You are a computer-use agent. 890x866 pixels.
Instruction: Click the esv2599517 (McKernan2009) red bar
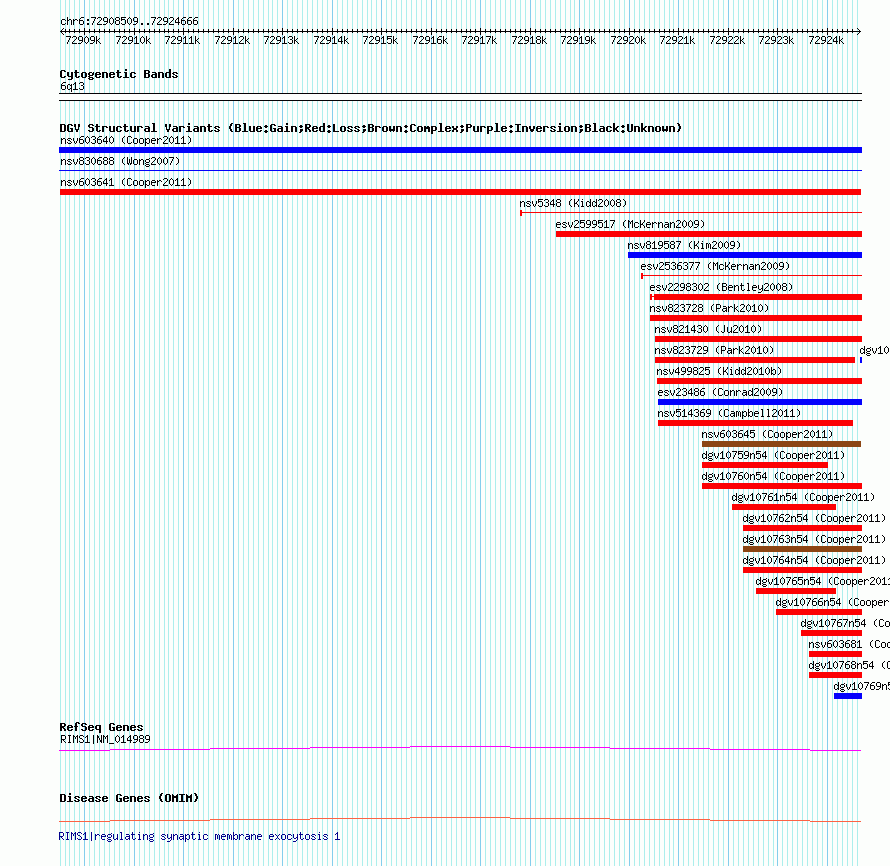(709, 234)
